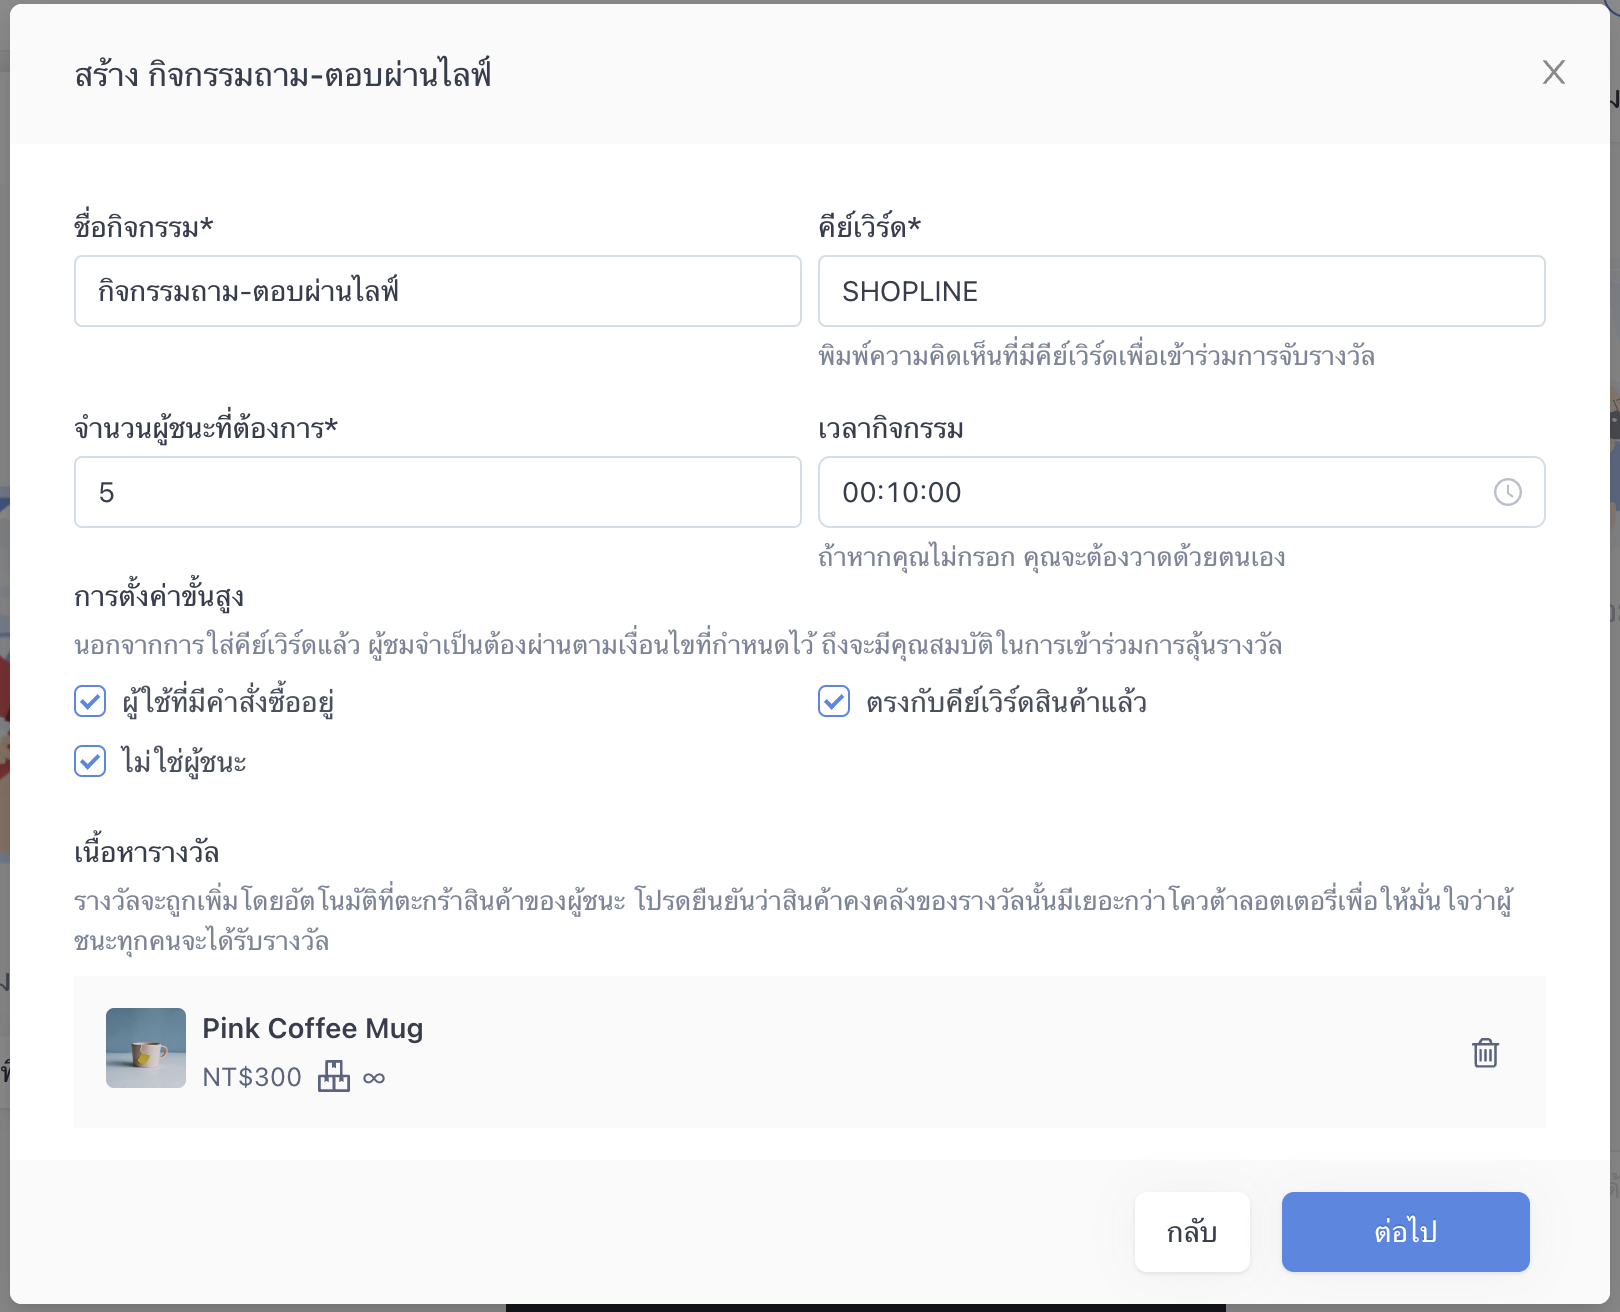Viewport: 1620px width, 1312px height.
Task: Close the create activity dialog
Action: coord(1553,72)
